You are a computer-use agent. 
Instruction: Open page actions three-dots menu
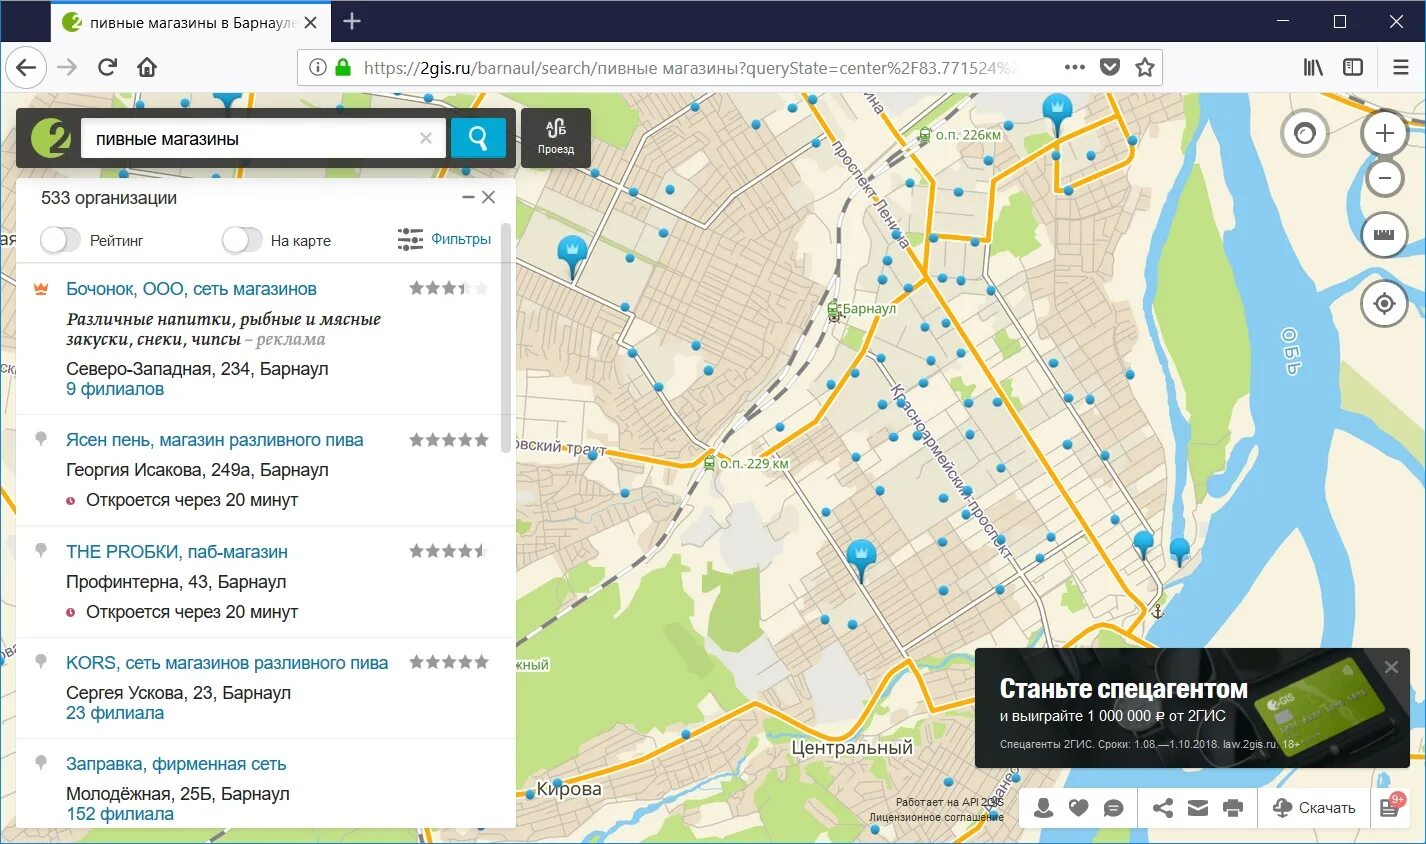coord(1075,67)
